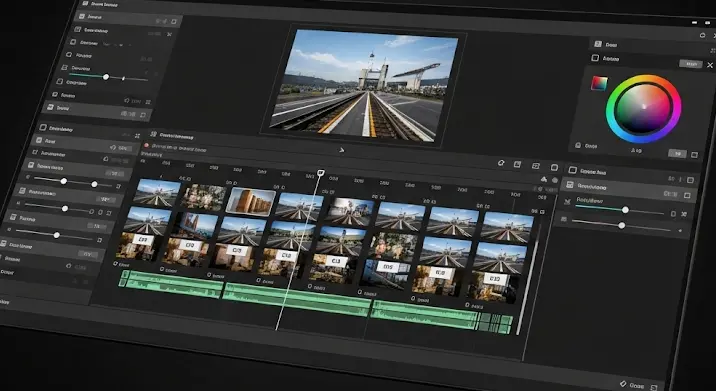
Task: Click the gray button at the color panel's bottom right
Action: pos(677,153)
